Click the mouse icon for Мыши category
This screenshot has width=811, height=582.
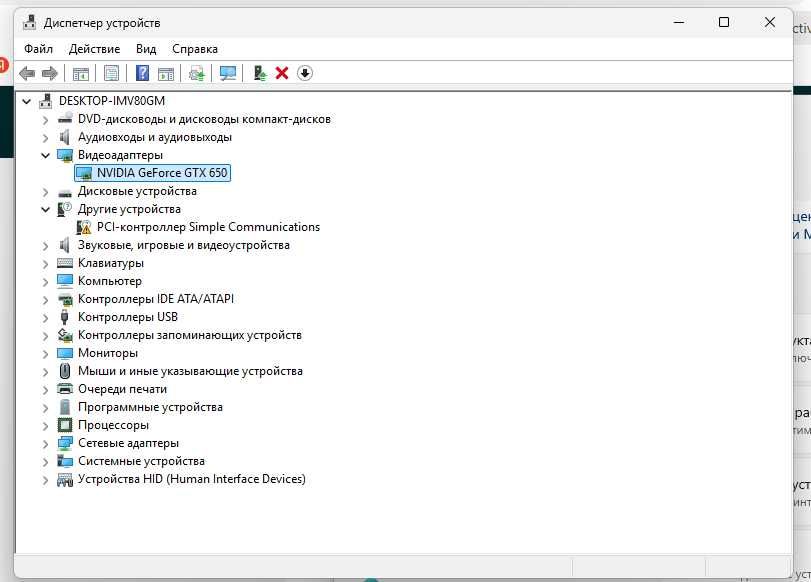click(x=65, y=371)
